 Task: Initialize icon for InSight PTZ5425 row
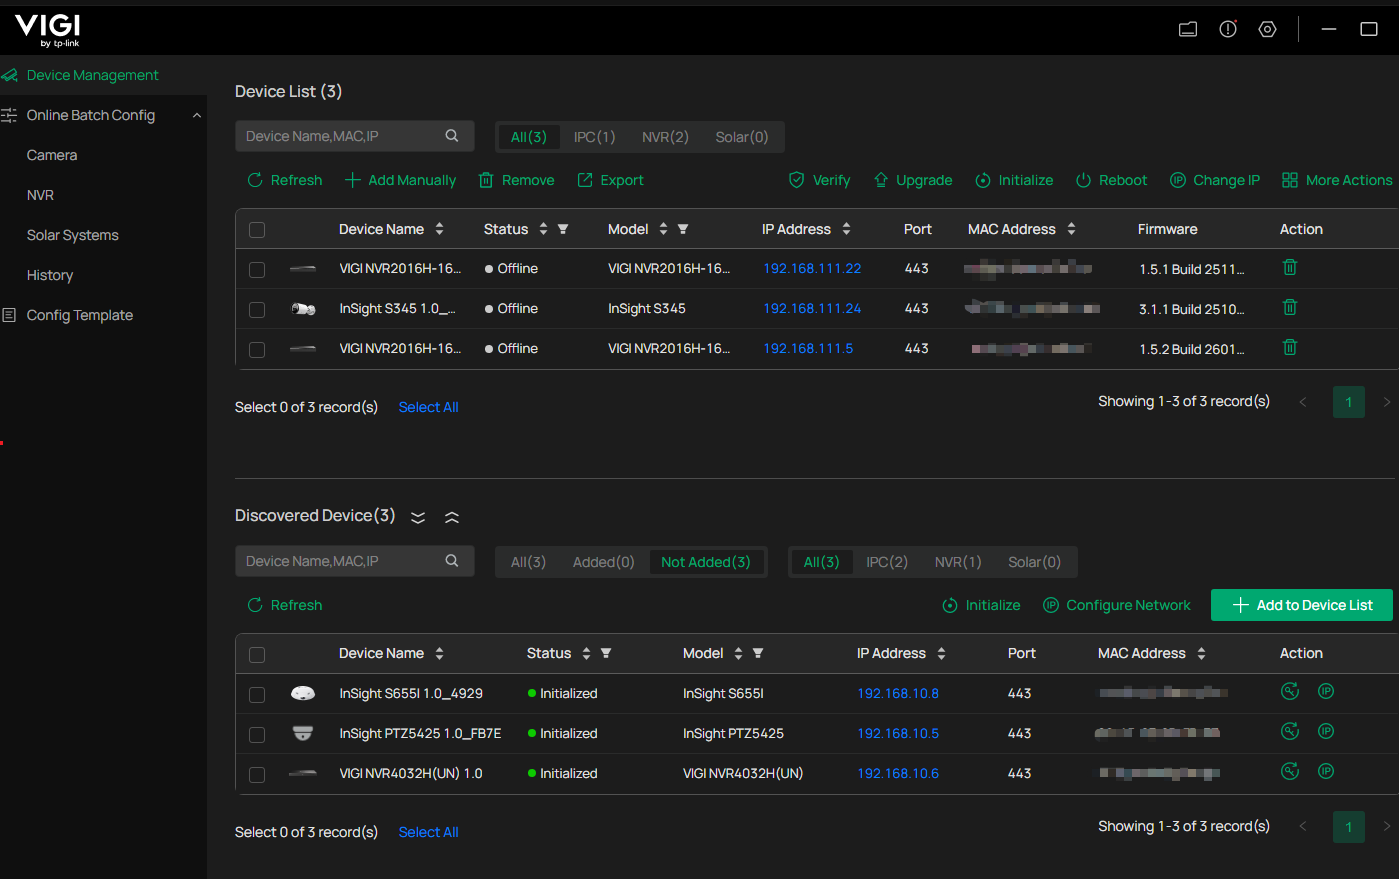click(1290, 731)
